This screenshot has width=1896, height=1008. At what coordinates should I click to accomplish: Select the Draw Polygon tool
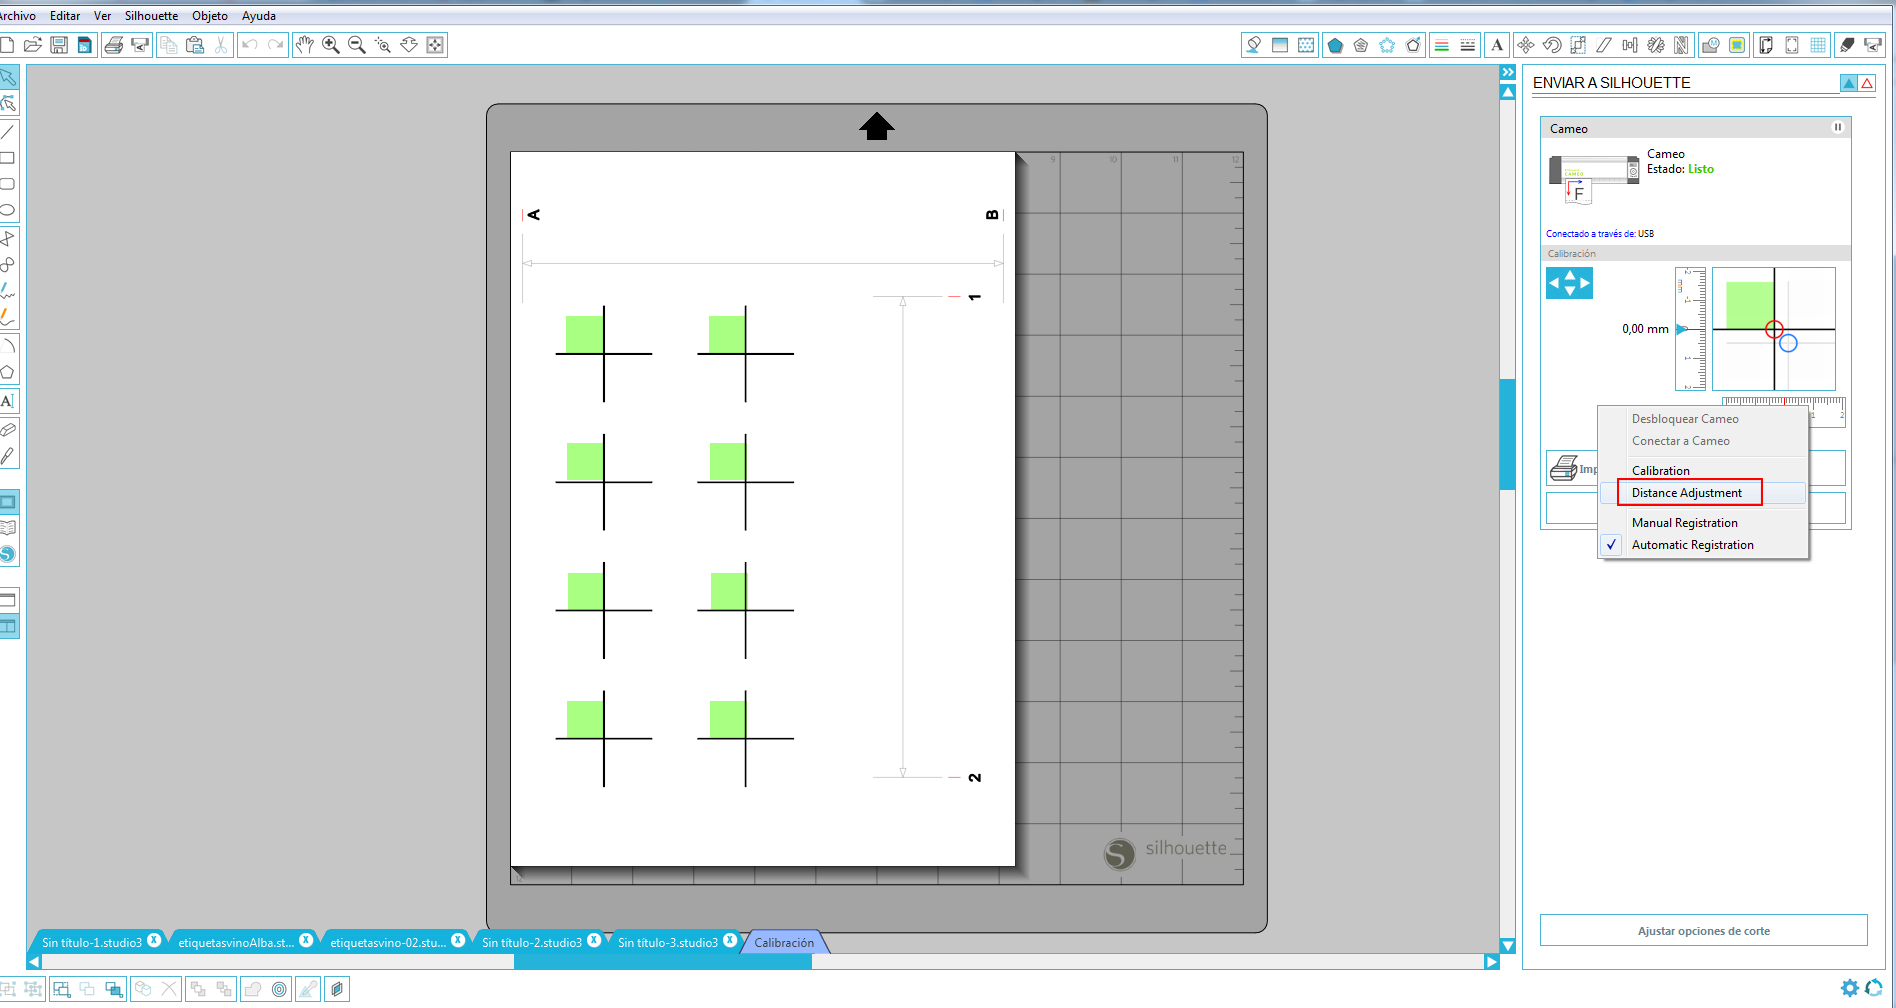click(x=8, y=373)
